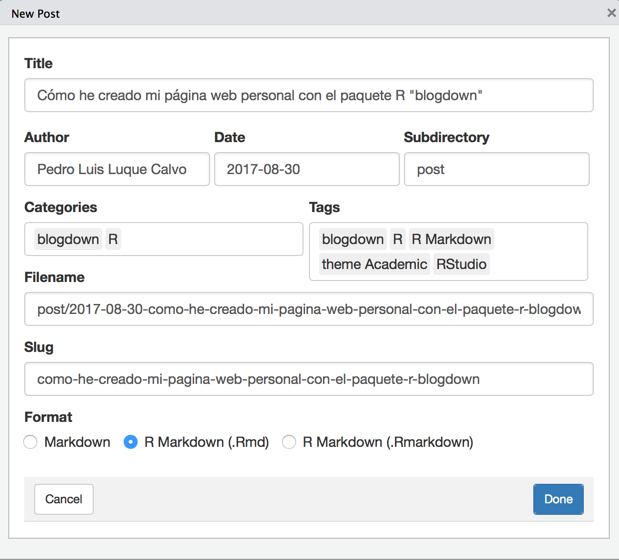Open the Subdirectory selector showing post
This screenshot has width=619, height=560.
[497, 169]
